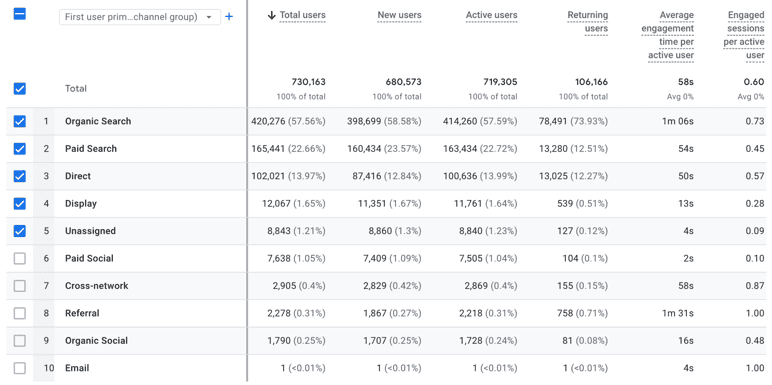Image resolution: width=772 pixels, height=385 pixels.
Task: Click Organic Search engagement time 1m 06s
Action: coord(678,121)
